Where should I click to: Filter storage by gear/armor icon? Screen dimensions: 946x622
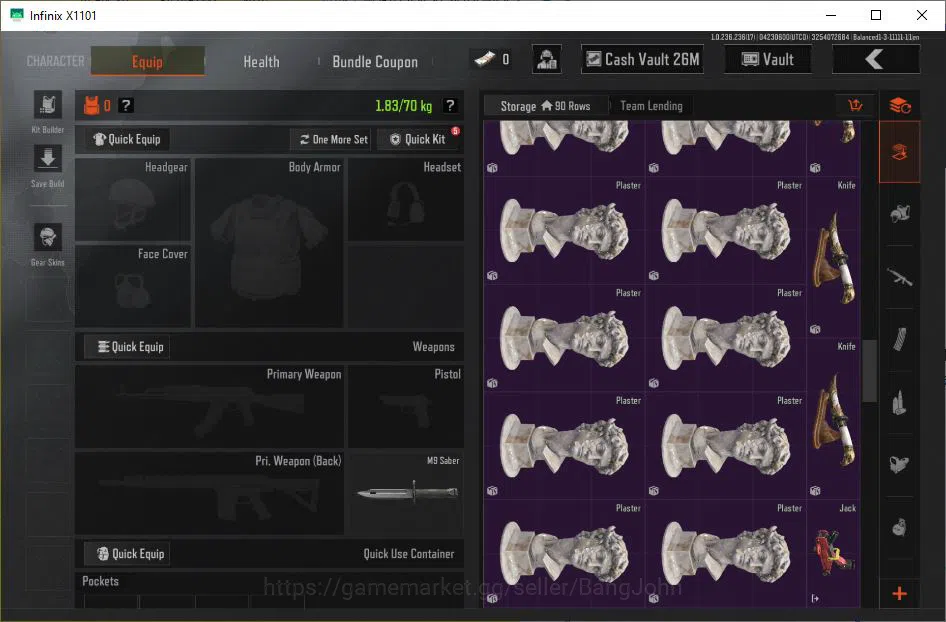(900, 213)
